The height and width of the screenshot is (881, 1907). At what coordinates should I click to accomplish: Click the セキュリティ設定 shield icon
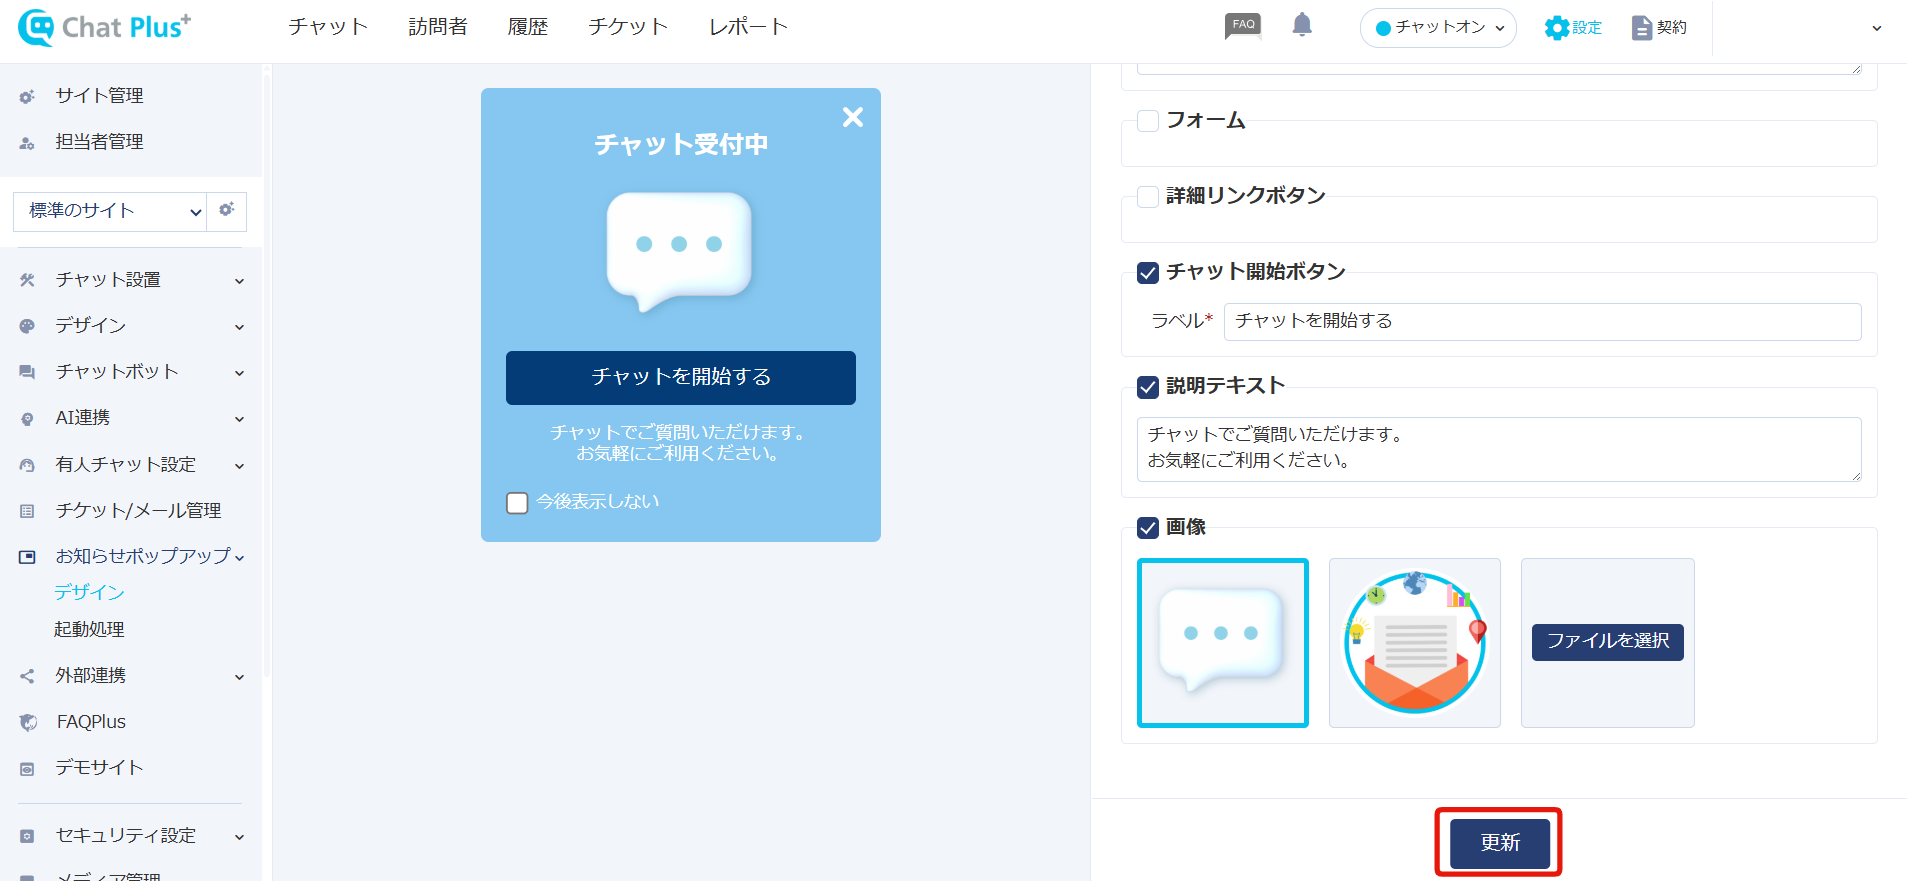(27, 836)
